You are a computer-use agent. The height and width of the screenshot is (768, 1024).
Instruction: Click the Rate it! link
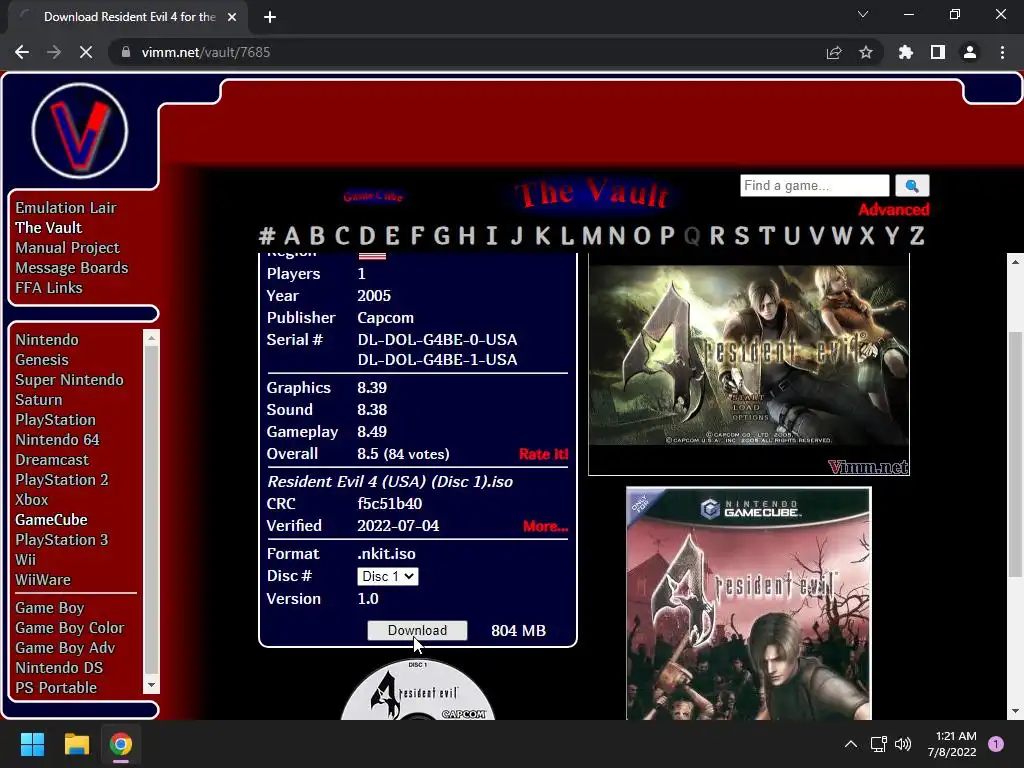[543, 454]
